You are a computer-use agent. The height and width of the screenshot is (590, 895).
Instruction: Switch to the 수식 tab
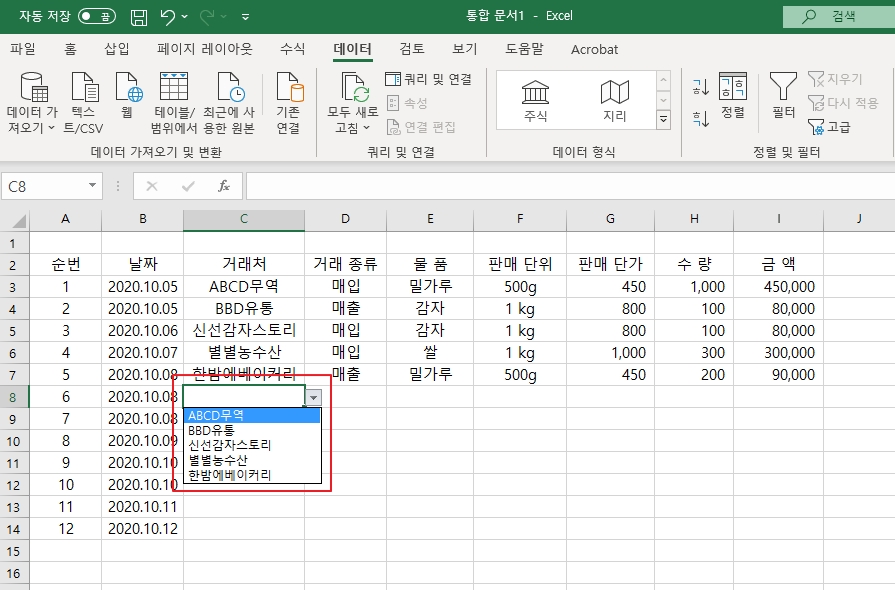click(292, 49)
